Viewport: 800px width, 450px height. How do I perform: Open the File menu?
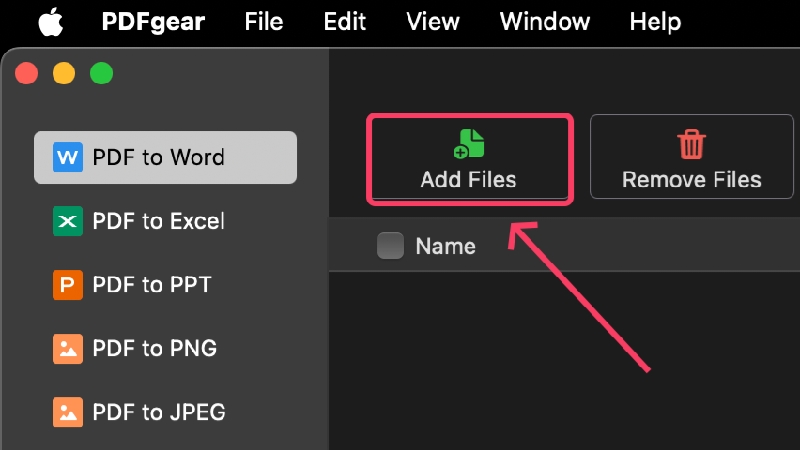point(263,22)
